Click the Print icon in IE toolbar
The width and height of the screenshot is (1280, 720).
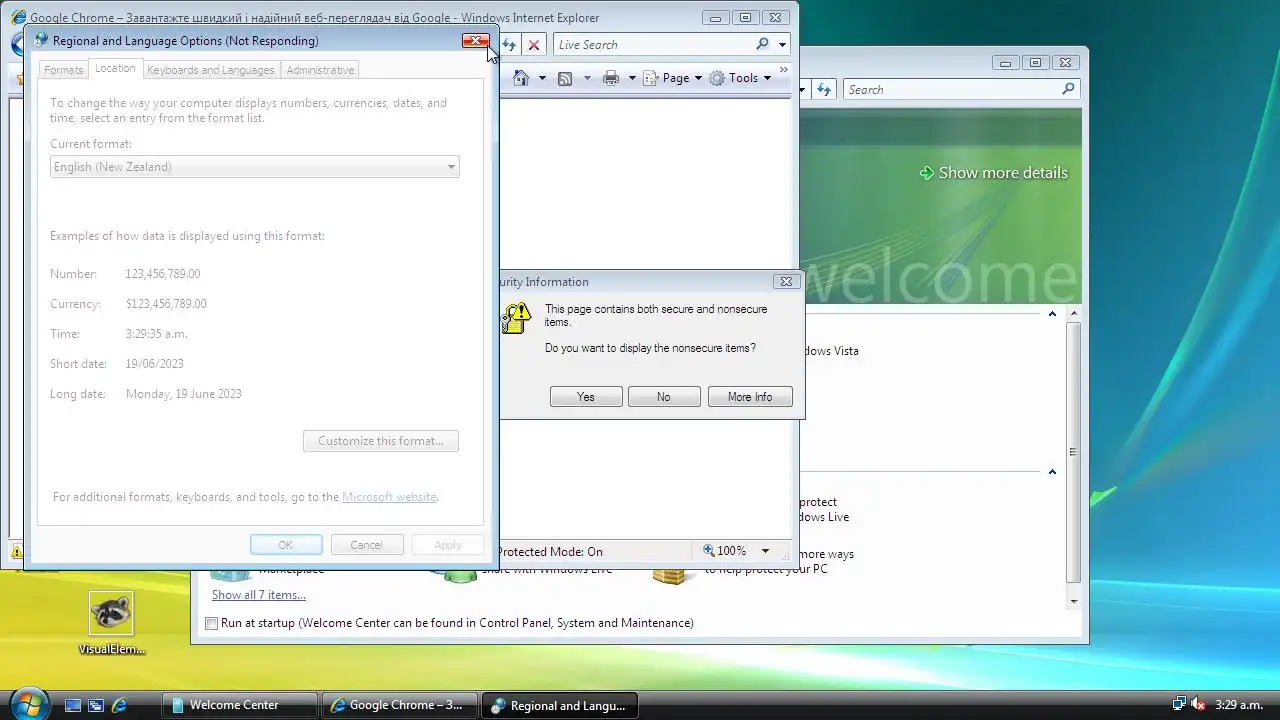tap(611, 78)
